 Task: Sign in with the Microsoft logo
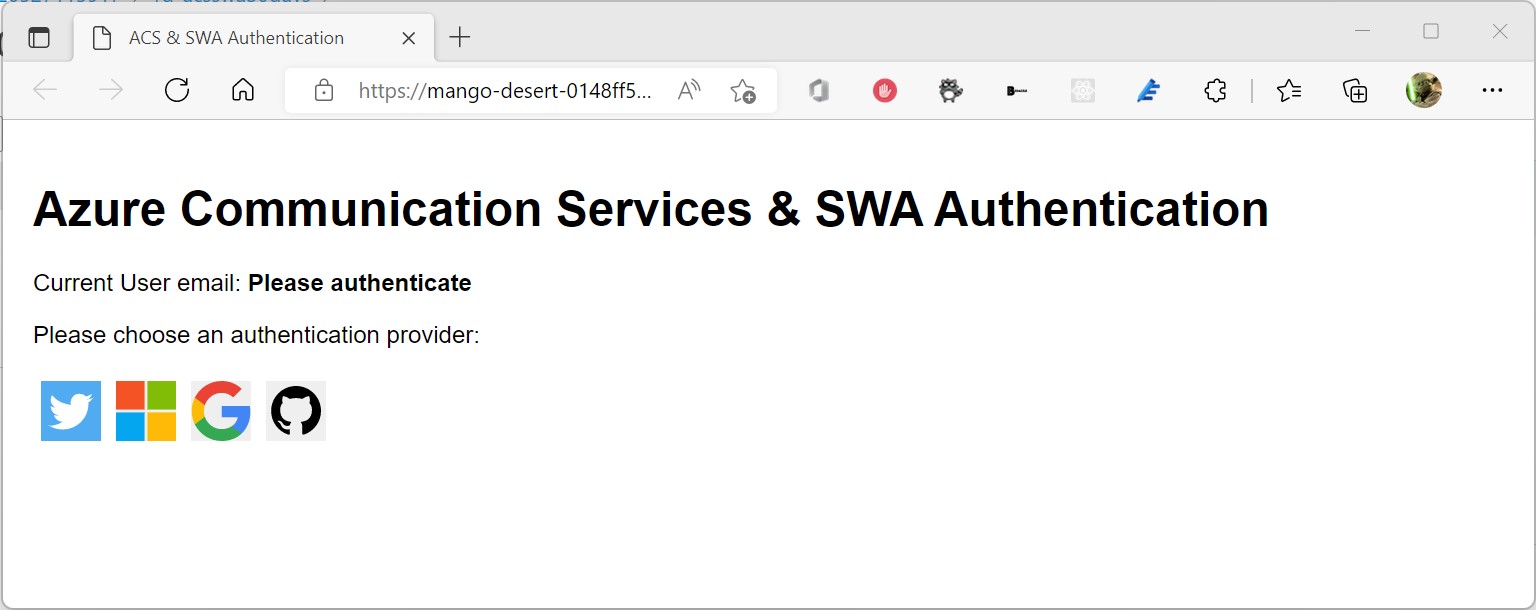pos(146,411)
